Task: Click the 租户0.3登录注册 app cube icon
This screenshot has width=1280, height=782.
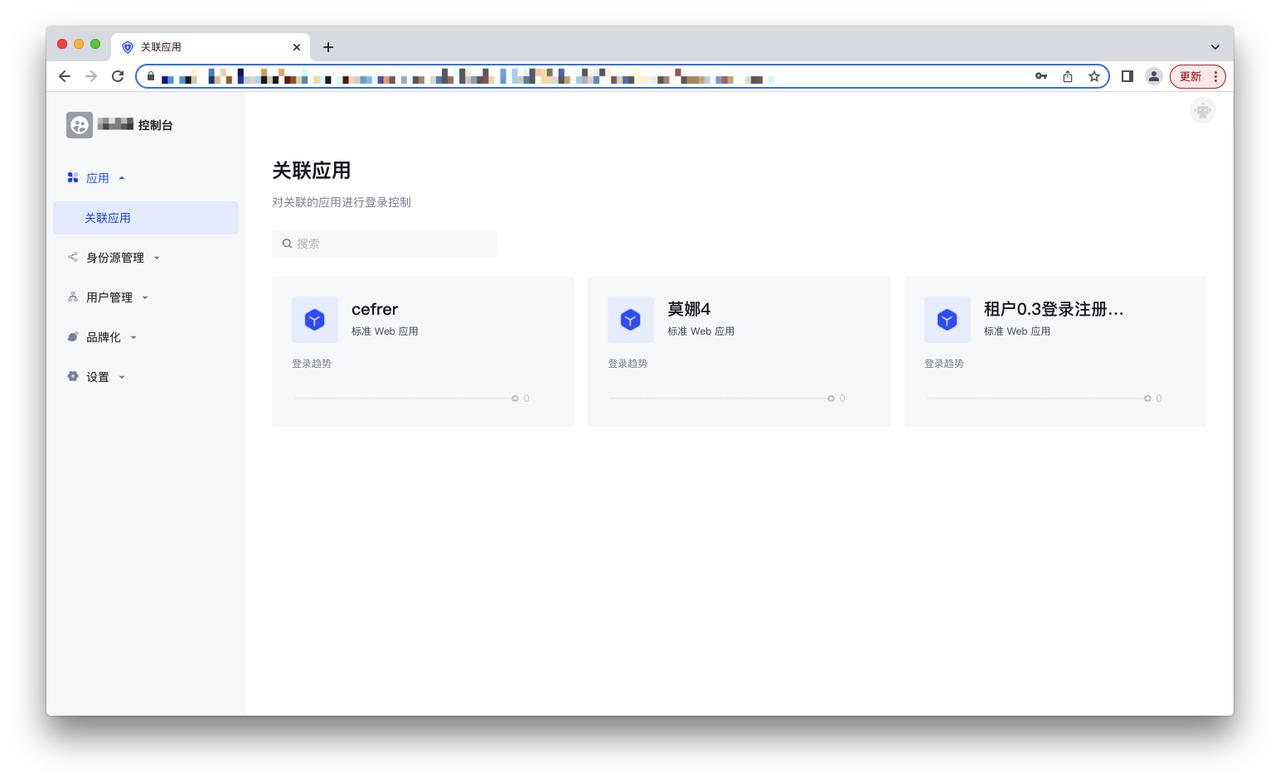Action: 946,320
